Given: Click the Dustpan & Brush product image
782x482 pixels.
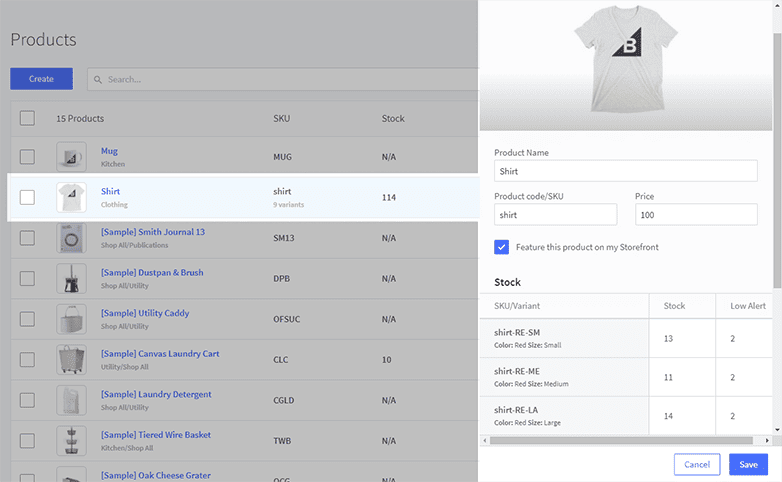Looking at the screenshot, I should (x=71, y=279).
